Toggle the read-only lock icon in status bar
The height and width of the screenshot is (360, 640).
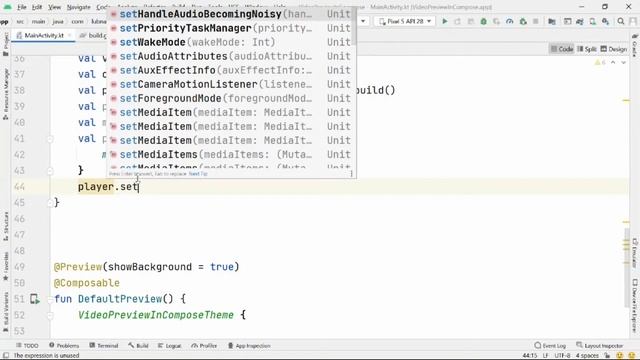[607, 356]
